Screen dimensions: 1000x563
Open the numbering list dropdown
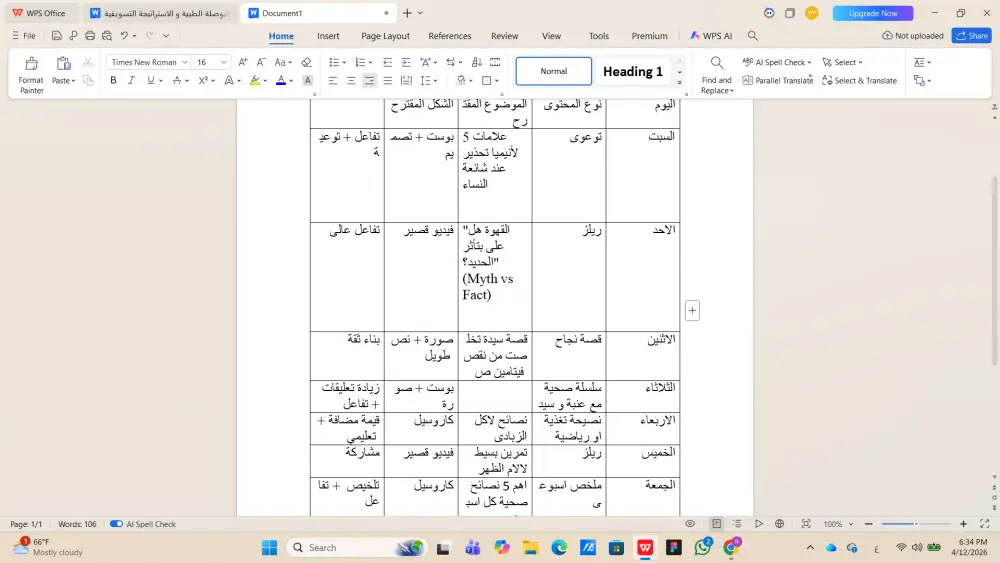370,62
